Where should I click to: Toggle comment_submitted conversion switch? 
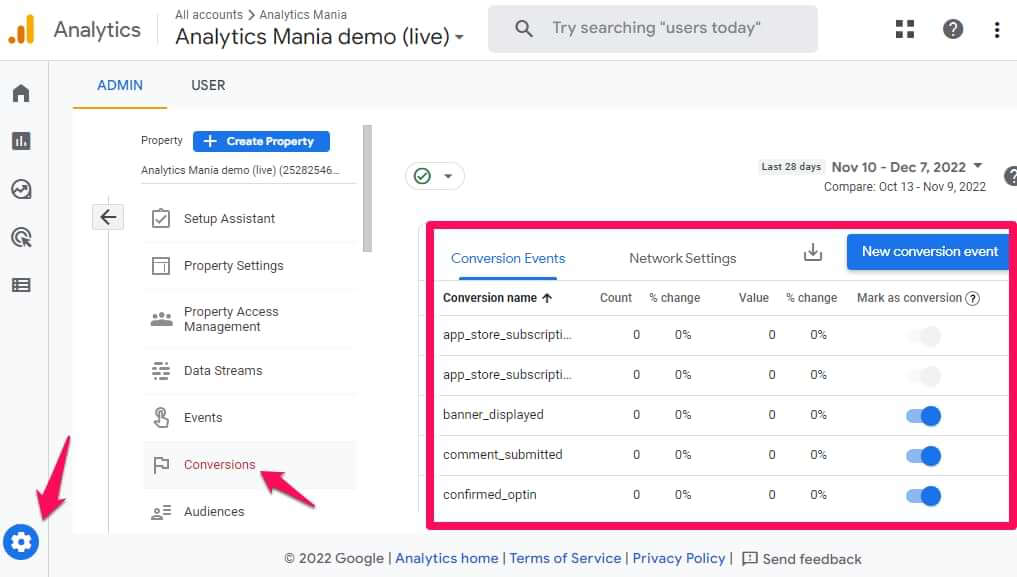click(x=924, y=455)
